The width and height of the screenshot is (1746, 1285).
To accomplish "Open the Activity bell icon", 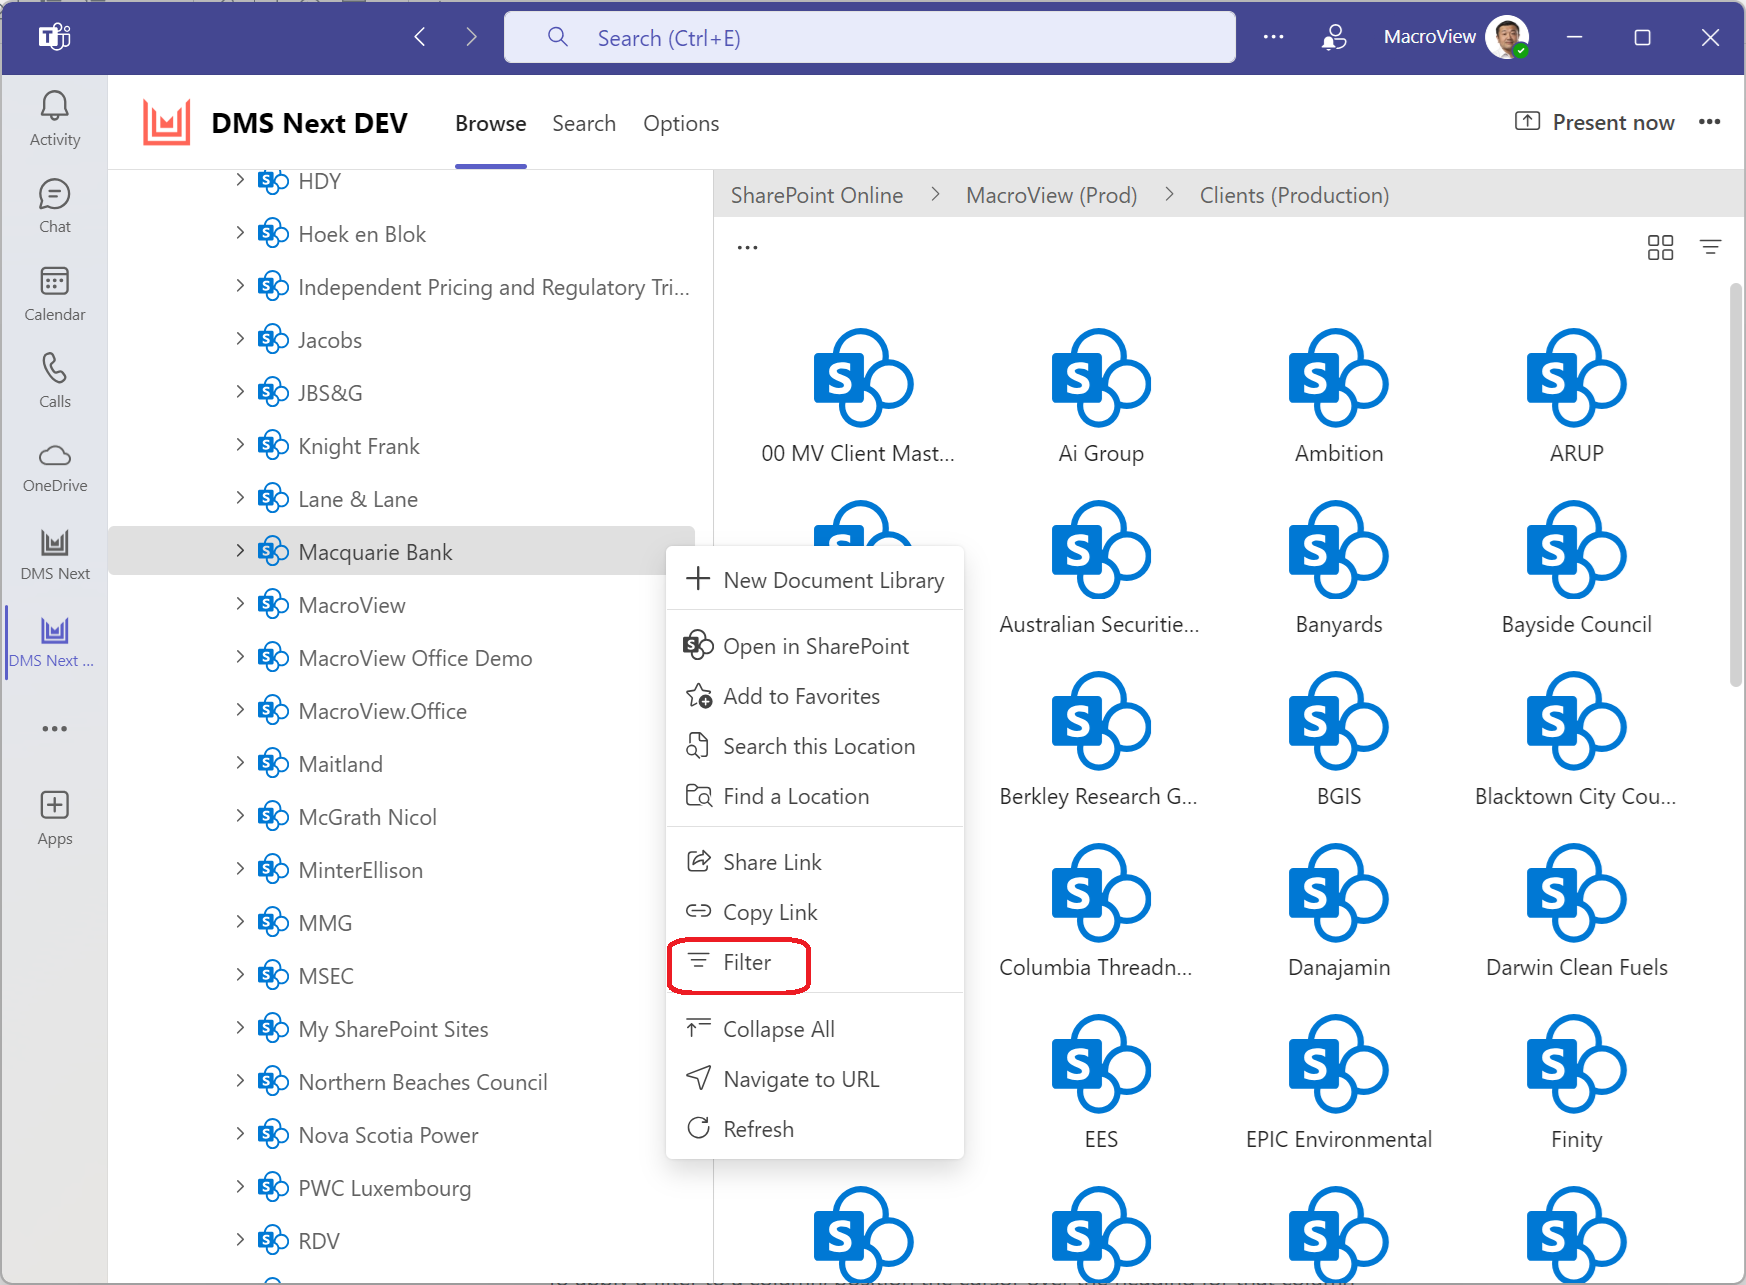I will 55,119.
